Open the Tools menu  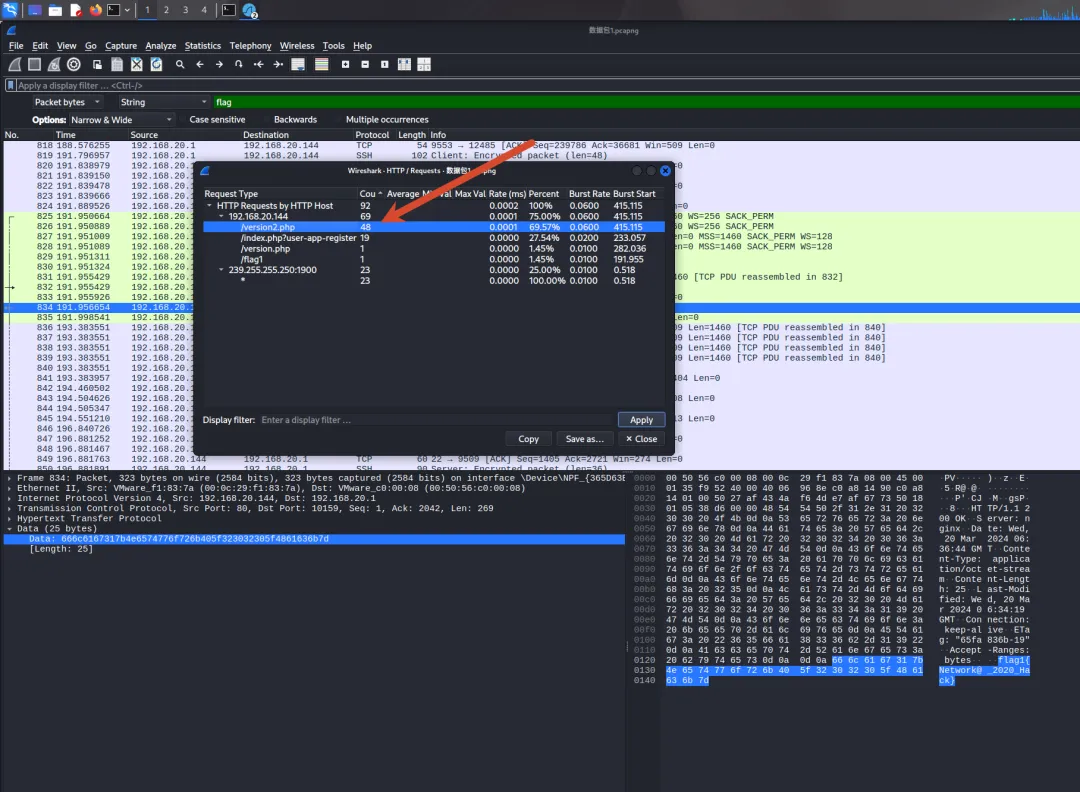click(x=333, y=46)
